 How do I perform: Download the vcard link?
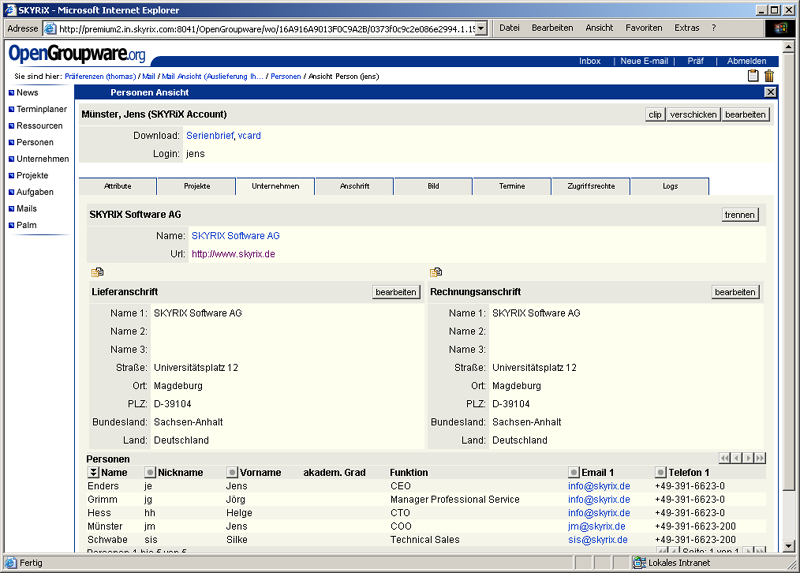coord(249,136)
